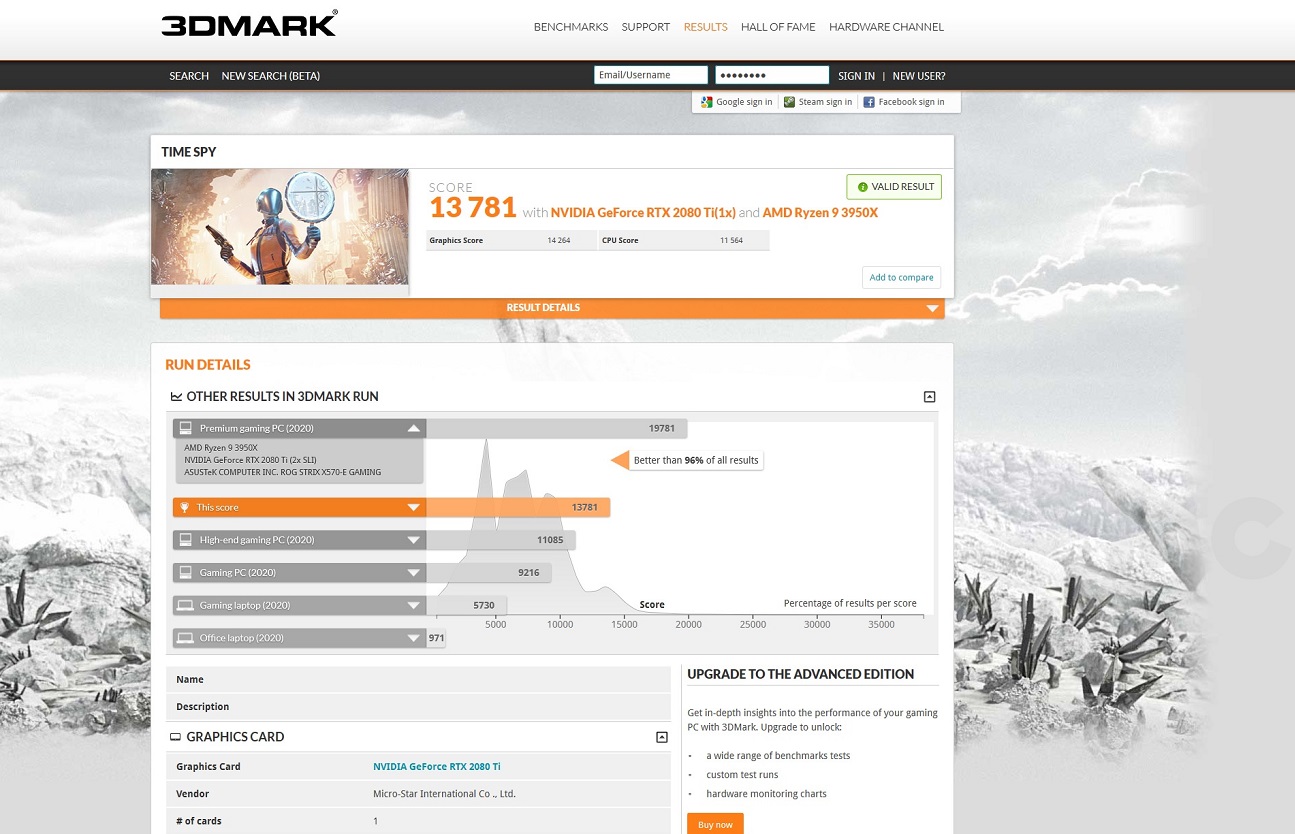Collapse the Graphics Card section icon
Screen dimensions: 1295x834
(x=661, y=737)
